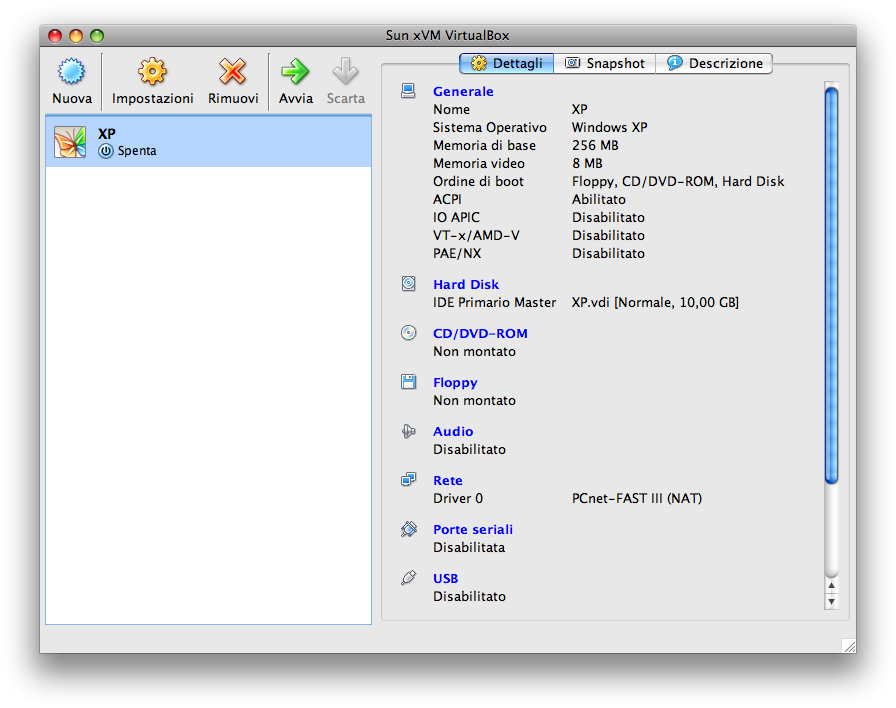Image resolution: width=896 pixels, height=708 pixels.
Task: Switch to the Dettagli tab
Action: coord(506,63)
